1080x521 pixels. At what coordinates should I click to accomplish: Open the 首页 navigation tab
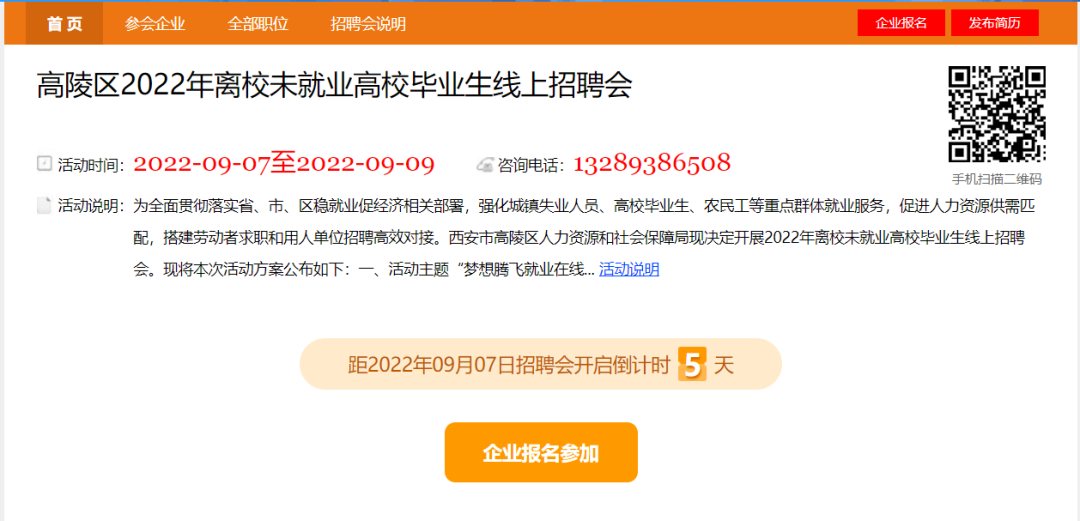coord(65,23)
